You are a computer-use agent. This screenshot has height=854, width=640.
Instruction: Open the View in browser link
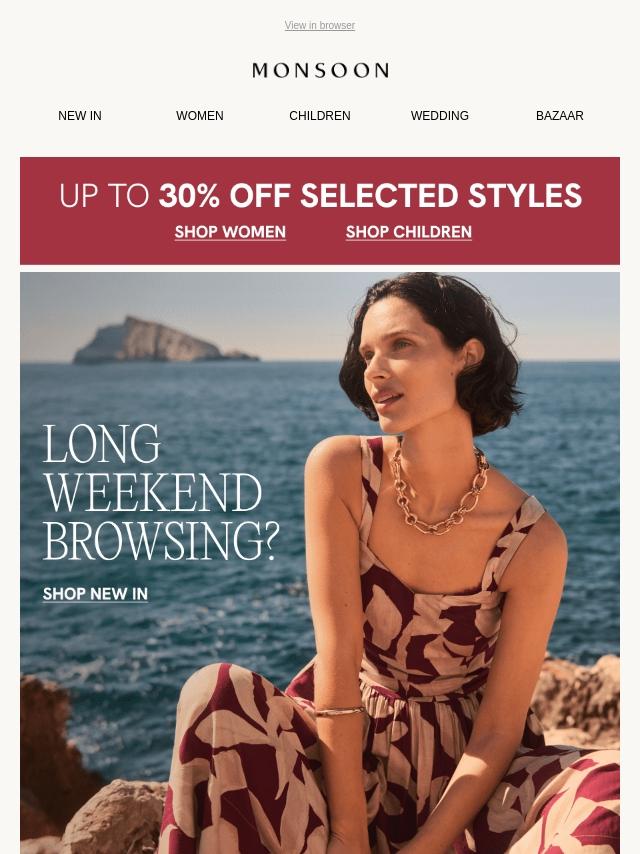pyautogui.click(x=320, y=26)
